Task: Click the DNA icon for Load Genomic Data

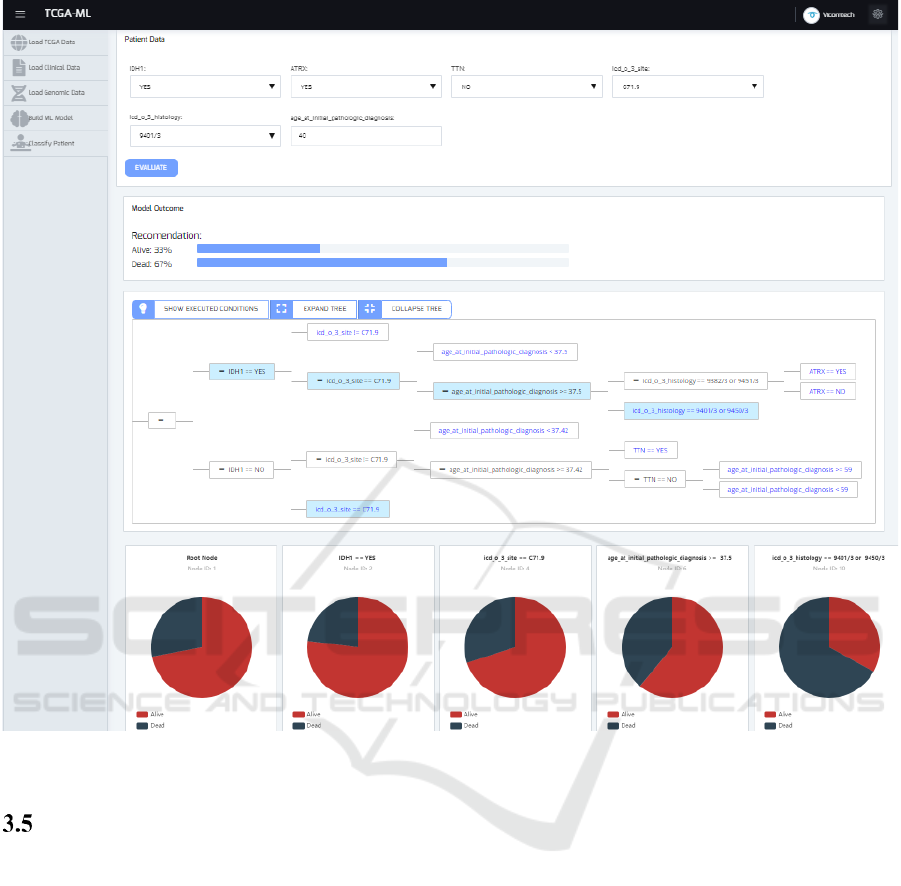Action: tap(18, 93)
